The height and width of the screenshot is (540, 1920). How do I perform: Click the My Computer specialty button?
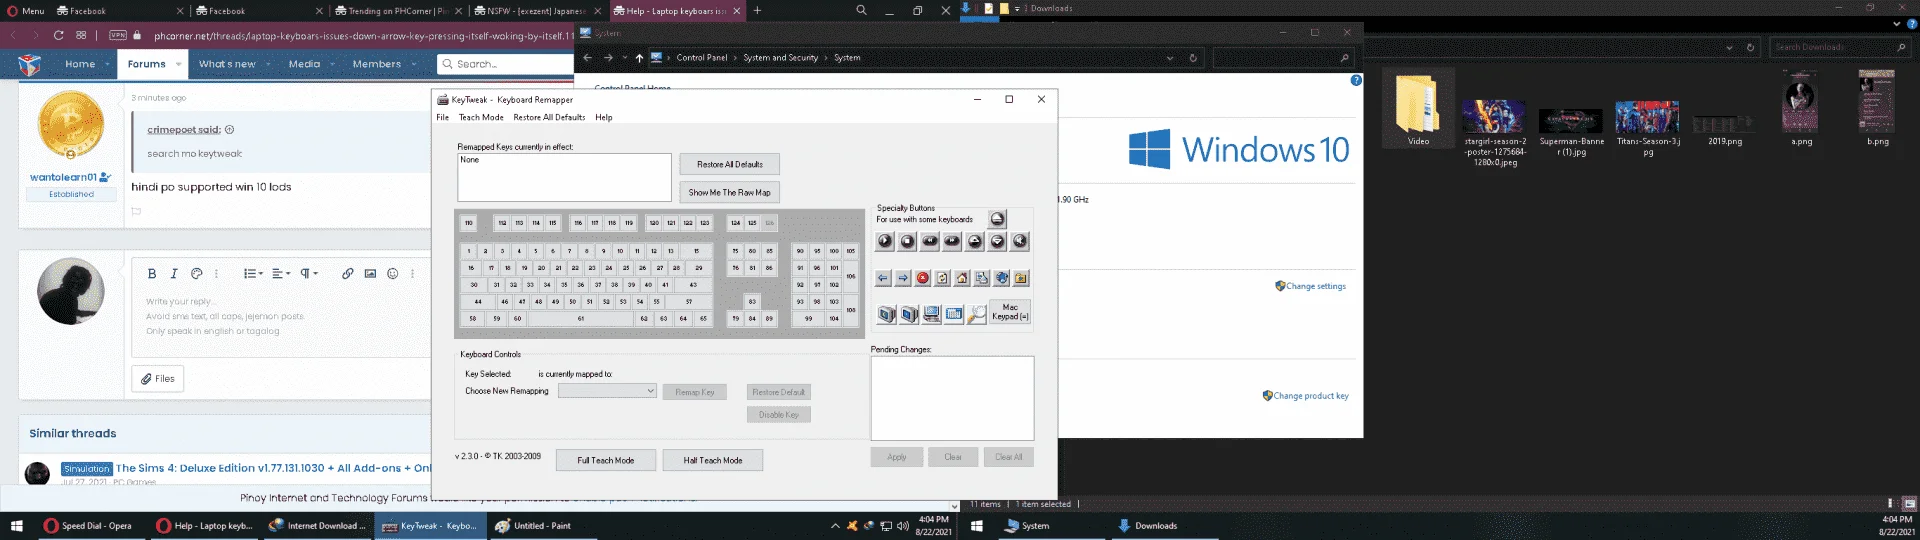click(932, 314)
